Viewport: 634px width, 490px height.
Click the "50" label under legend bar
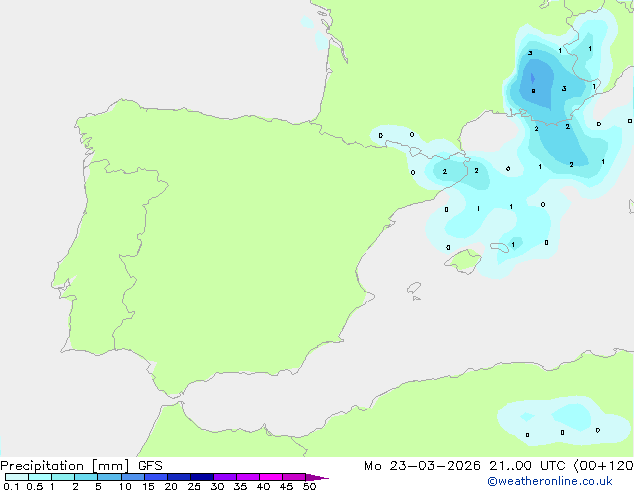[x=309, y=486]
